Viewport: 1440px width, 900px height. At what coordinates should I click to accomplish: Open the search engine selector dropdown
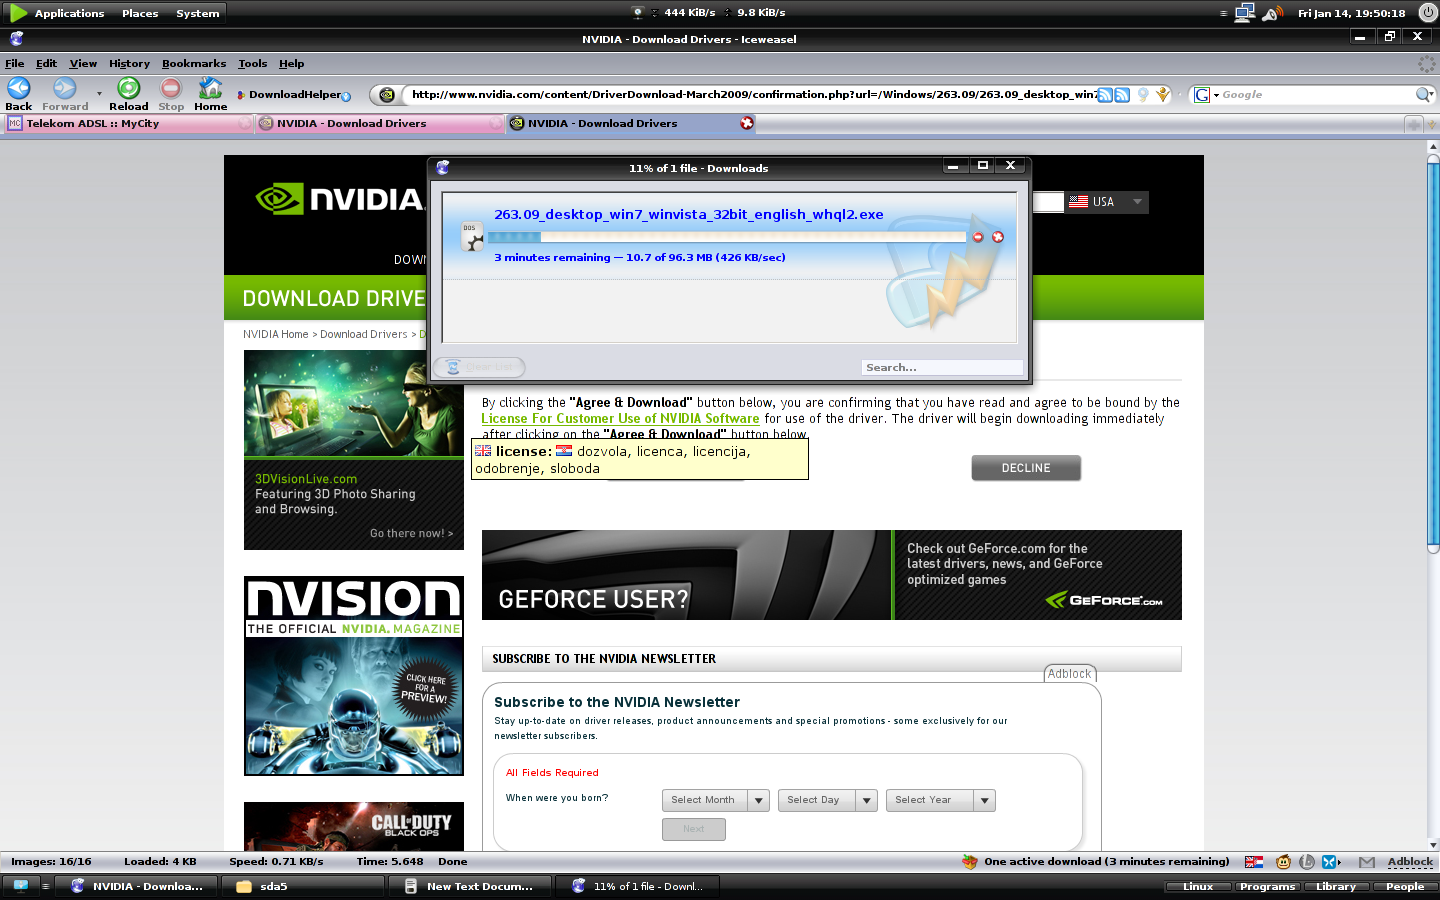pos(1206,95)
